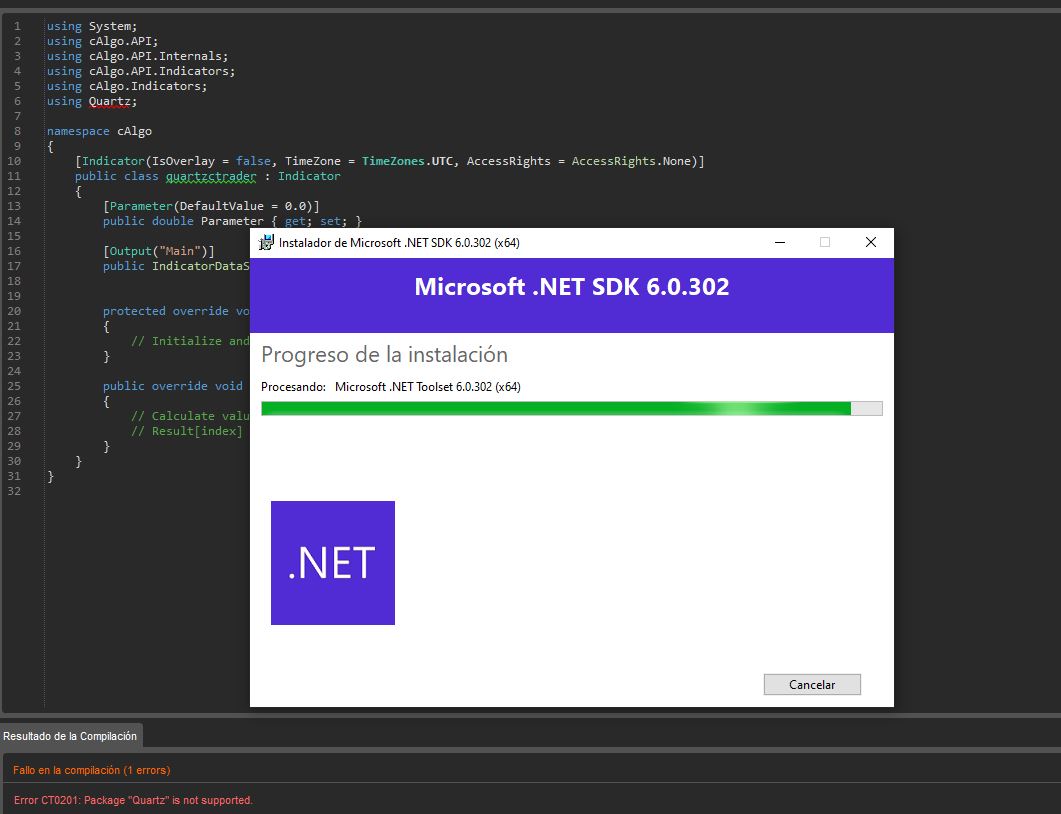Click 'using Quartz;' in the code editor
Image resolution: width=1061 pixels, height=814 pixels.
point(92,101)
